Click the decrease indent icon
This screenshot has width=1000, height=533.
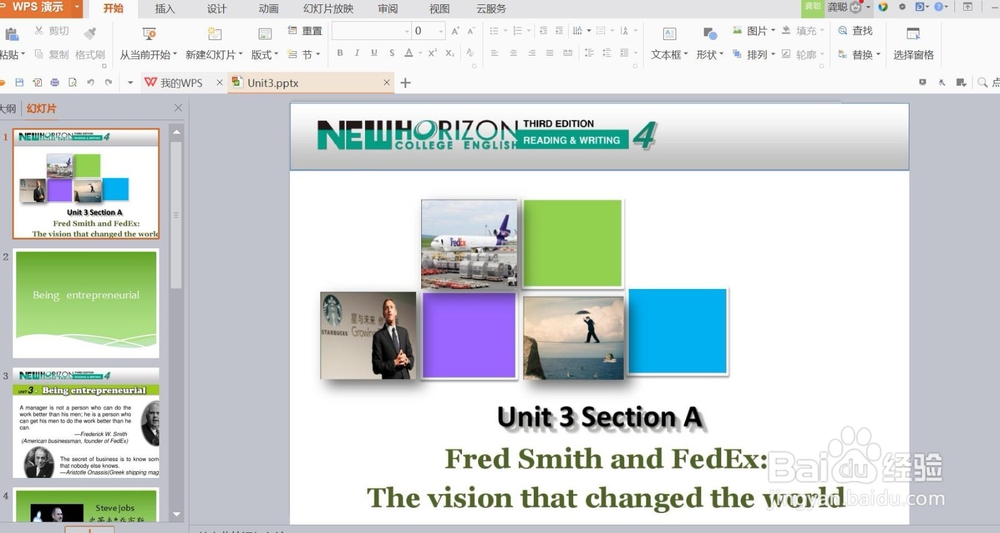coord(543,31)
